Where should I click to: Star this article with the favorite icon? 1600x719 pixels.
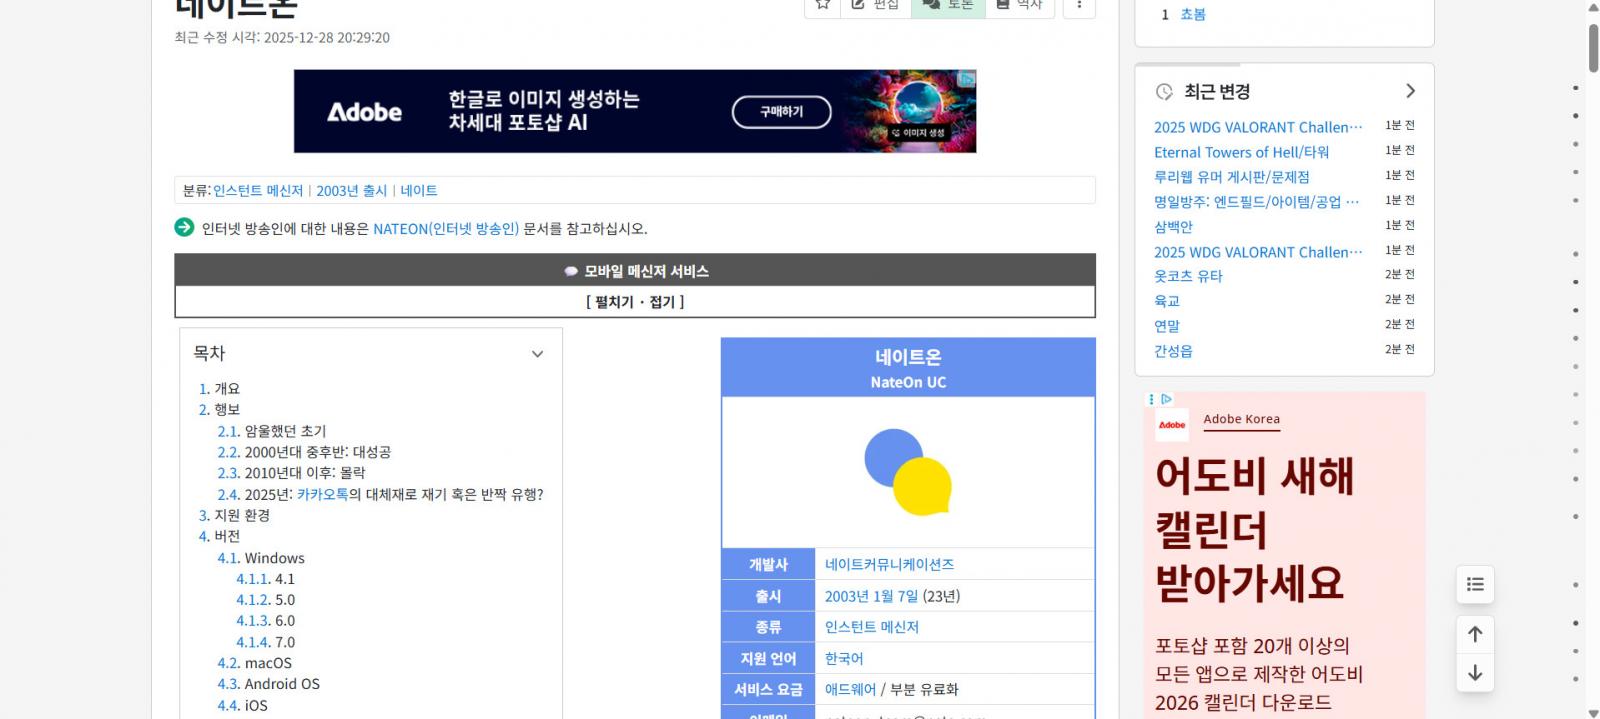(x=822, y=5)
